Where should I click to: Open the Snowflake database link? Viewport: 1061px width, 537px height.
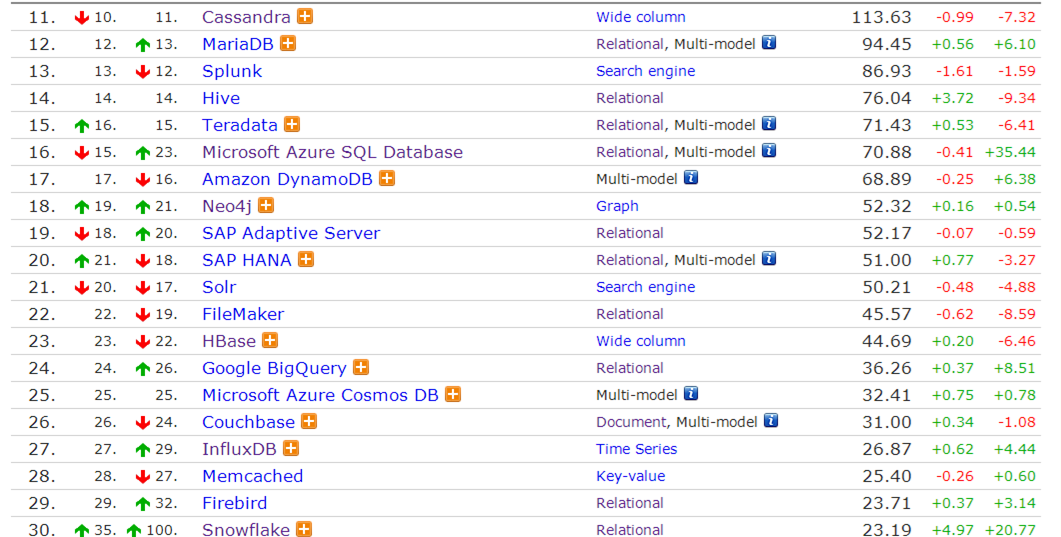click(x=246, y=530)
